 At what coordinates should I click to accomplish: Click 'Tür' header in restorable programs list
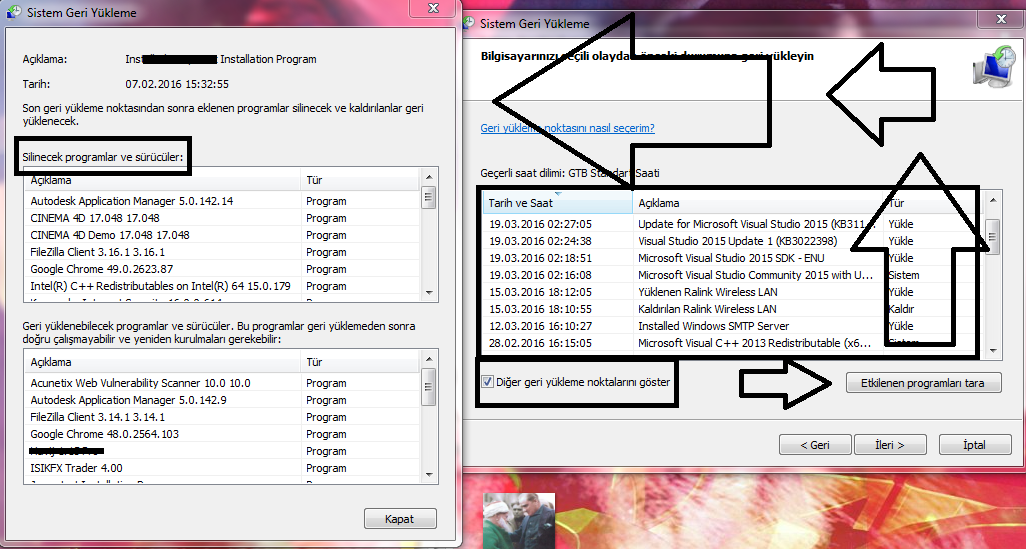[360, 362]
